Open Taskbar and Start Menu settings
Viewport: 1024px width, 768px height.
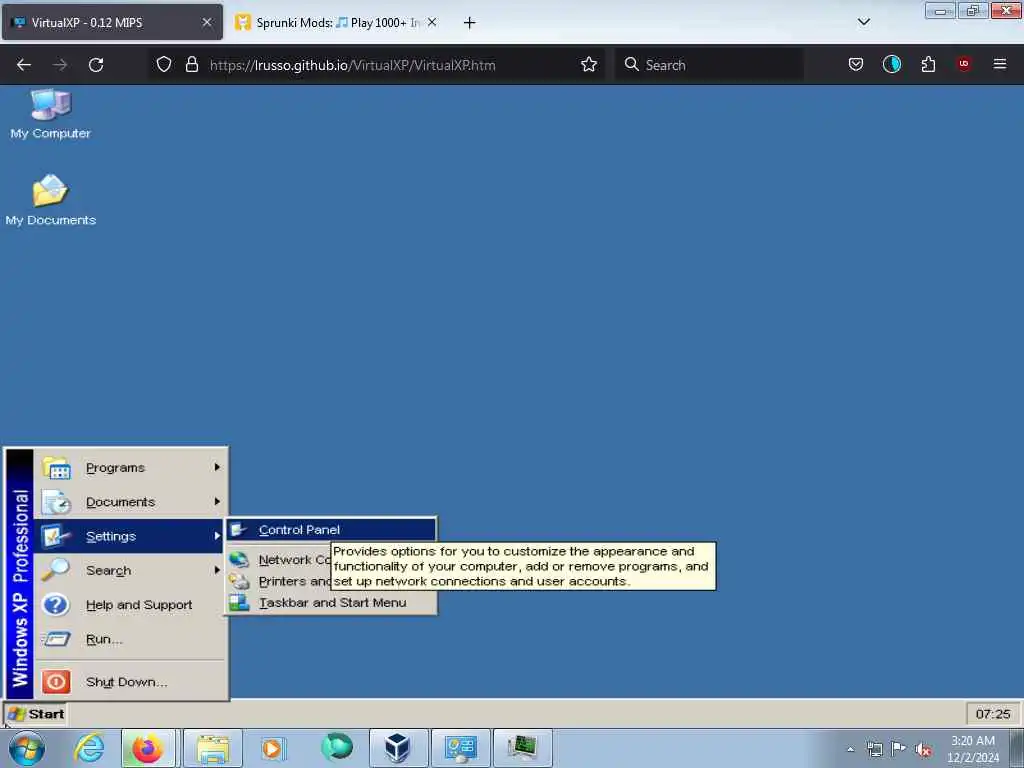click(331, 603)
